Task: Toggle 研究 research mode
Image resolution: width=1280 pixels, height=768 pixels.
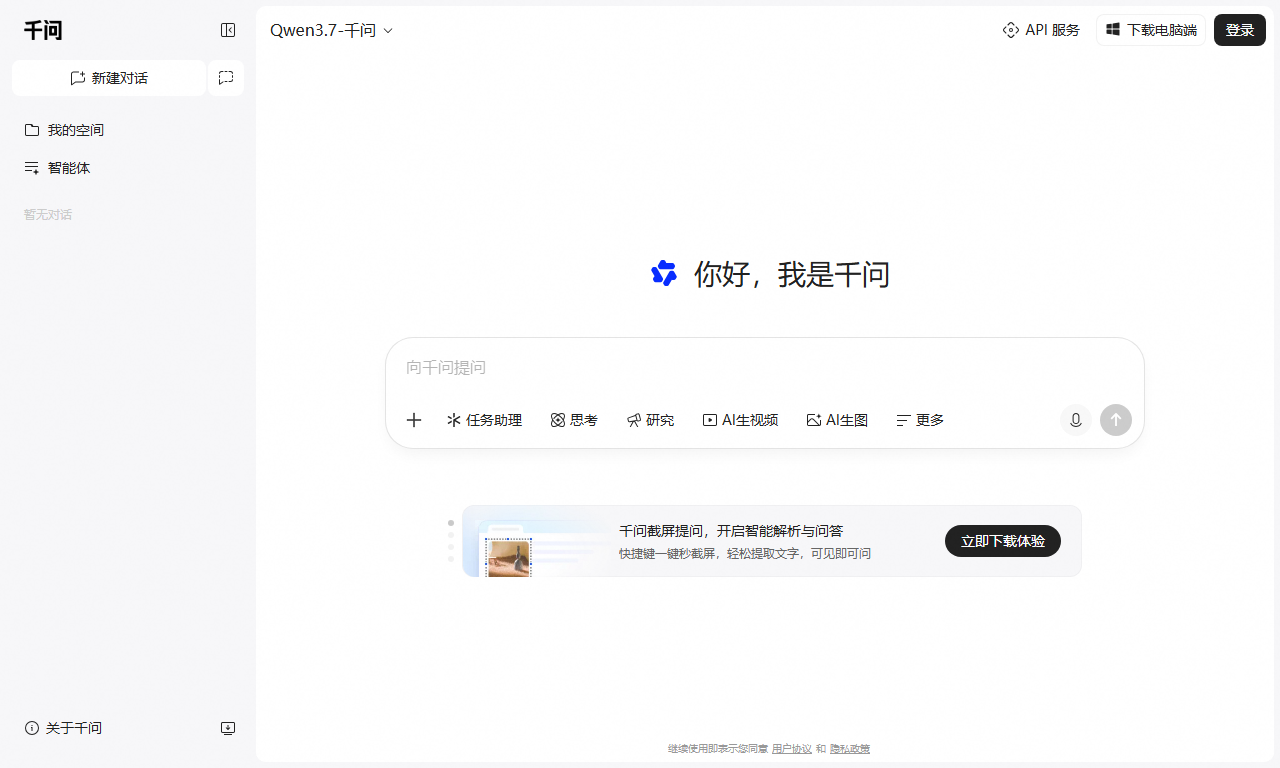Action: pyautogui.click(x=650, y=420)
